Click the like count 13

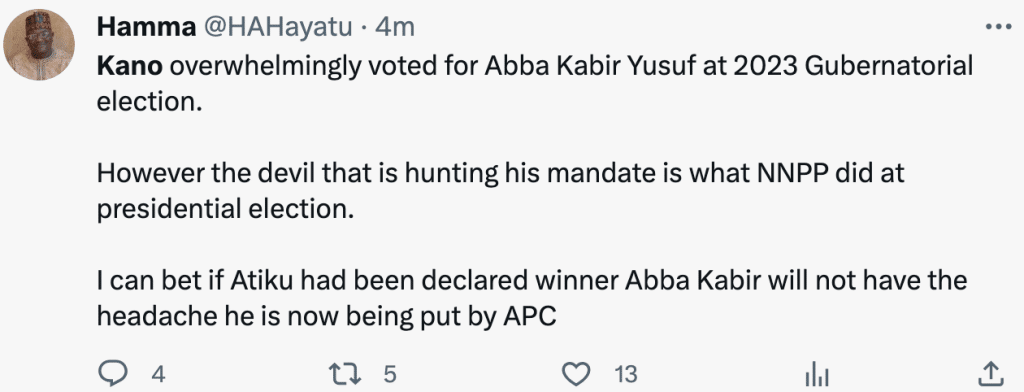625,375
